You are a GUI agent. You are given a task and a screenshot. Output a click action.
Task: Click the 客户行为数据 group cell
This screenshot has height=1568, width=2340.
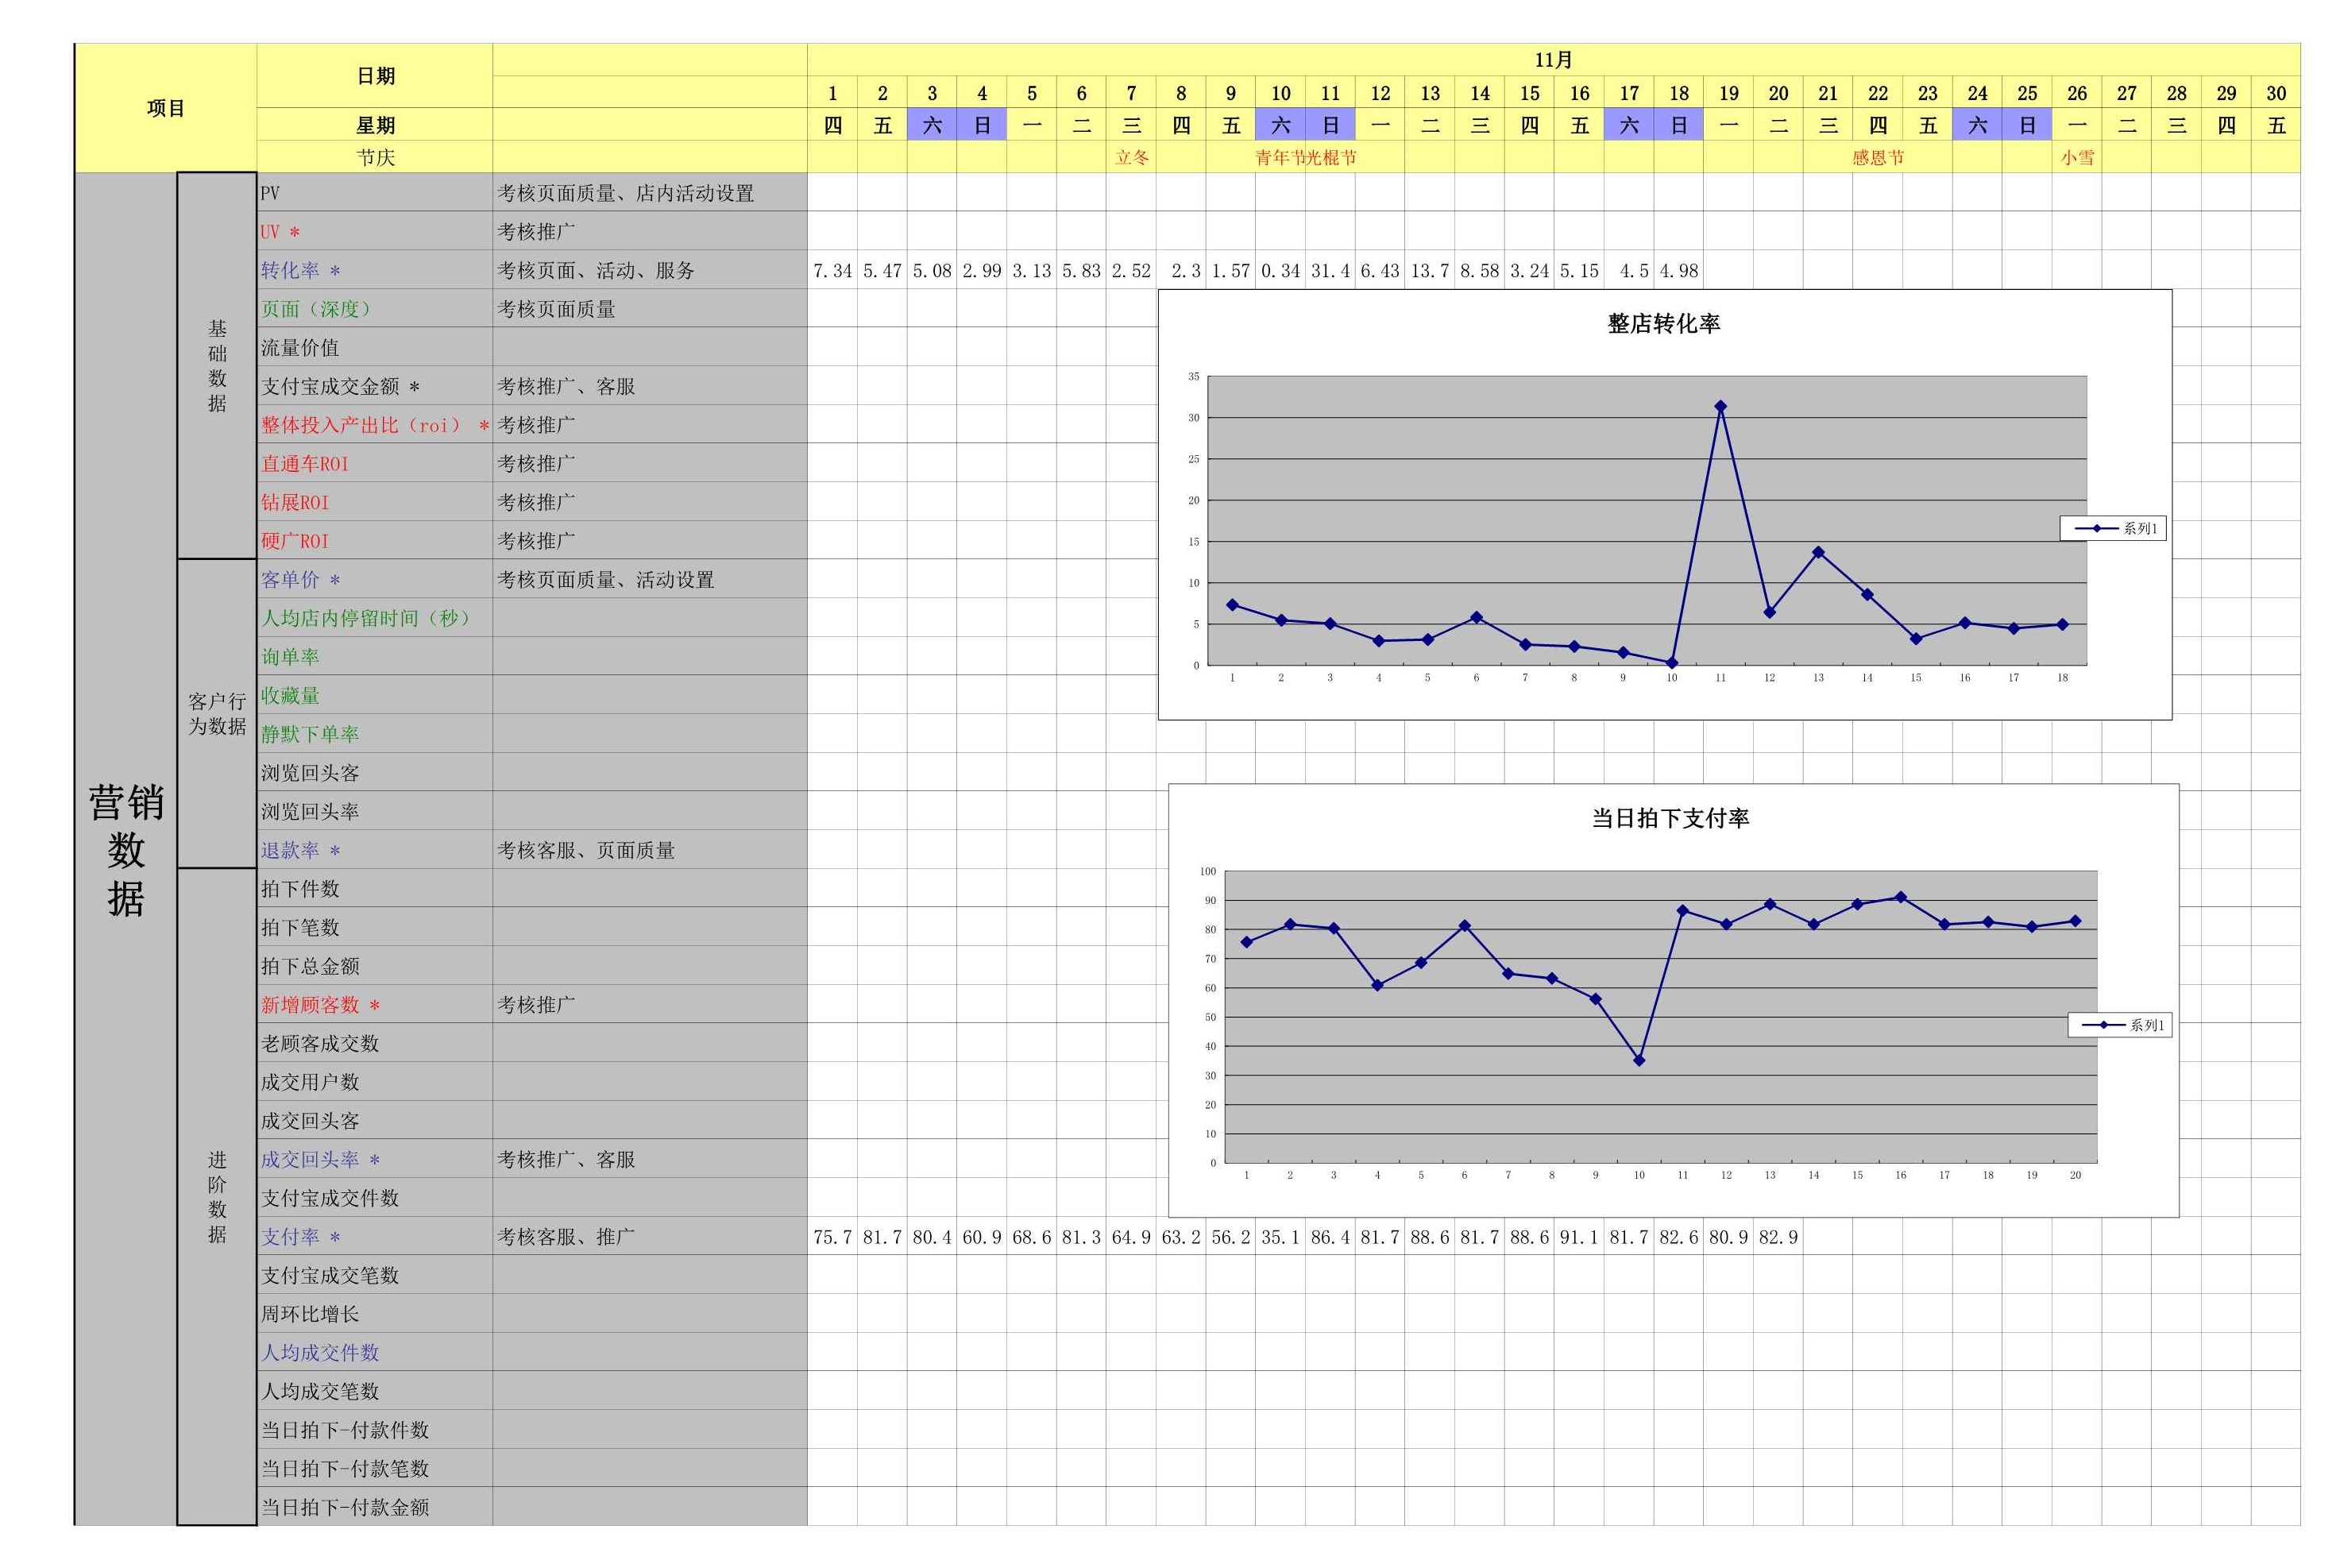pyautogui.click(x=217, y=713)
